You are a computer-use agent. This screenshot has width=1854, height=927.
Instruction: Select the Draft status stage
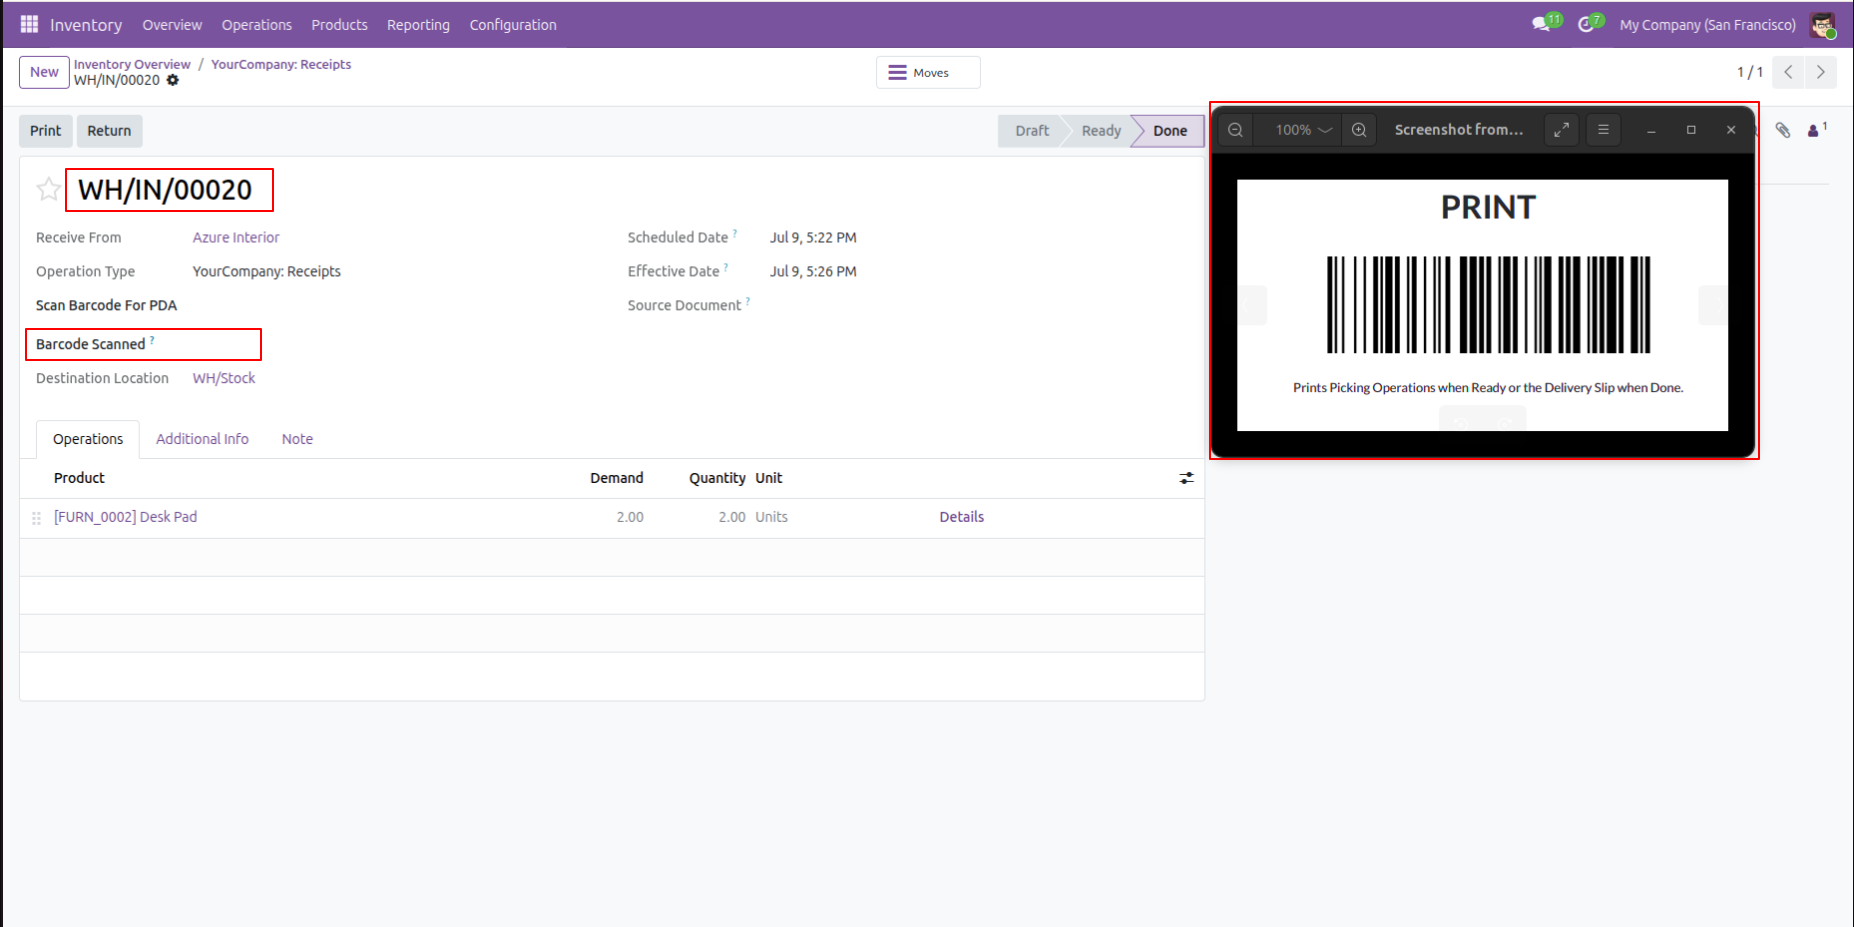coord(1032,131)
